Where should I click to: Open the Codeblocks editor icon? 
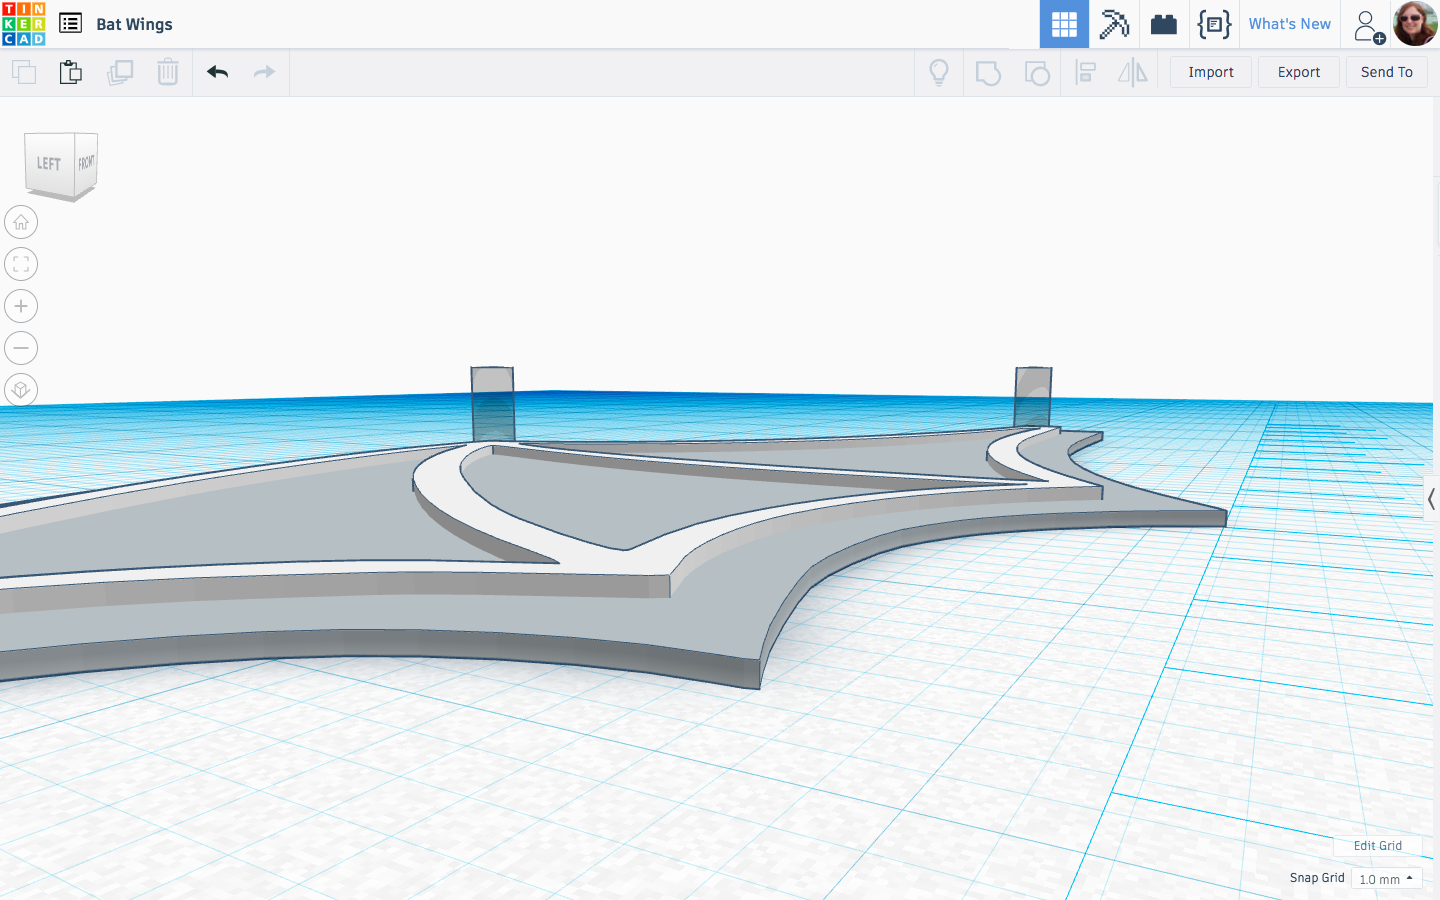click(1214, 24)
